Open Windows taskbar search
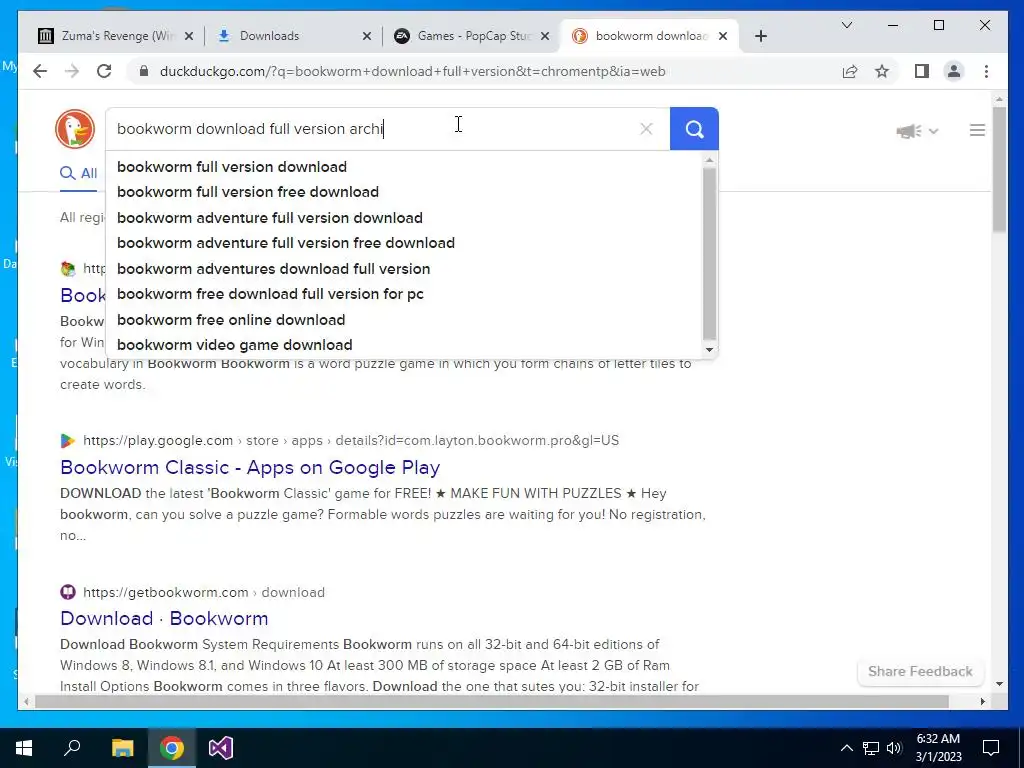 point(72,748)
